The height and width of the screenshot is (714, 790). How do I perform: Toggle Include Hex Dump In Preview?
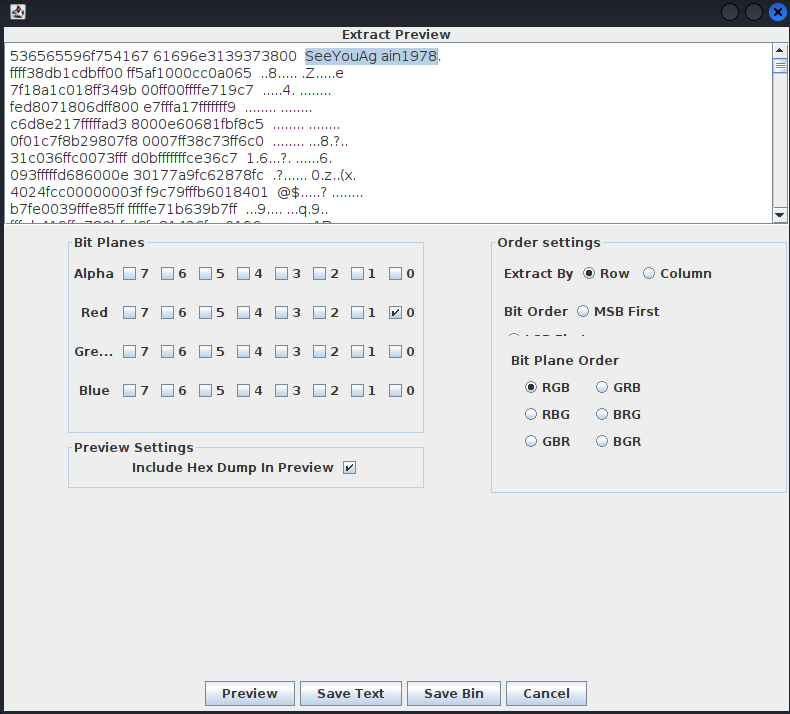tap(349, 468)
